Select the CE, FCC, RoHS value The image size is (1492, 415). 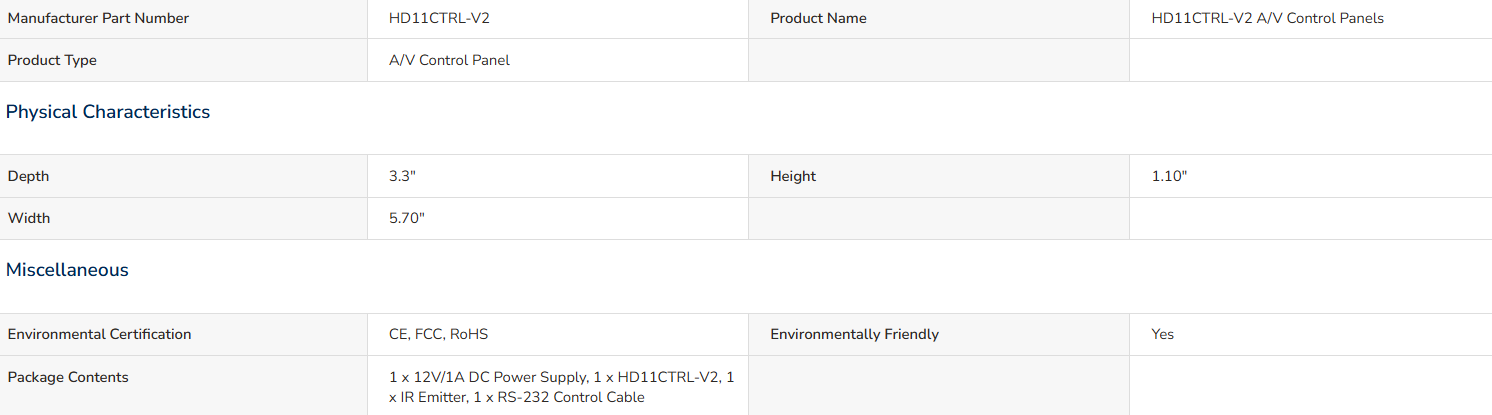[x=438, y=334]
